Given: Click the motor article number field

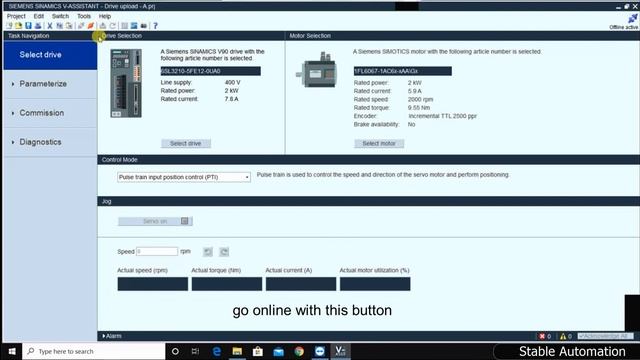Looking at the screenshot, I should tap(402, 71).
